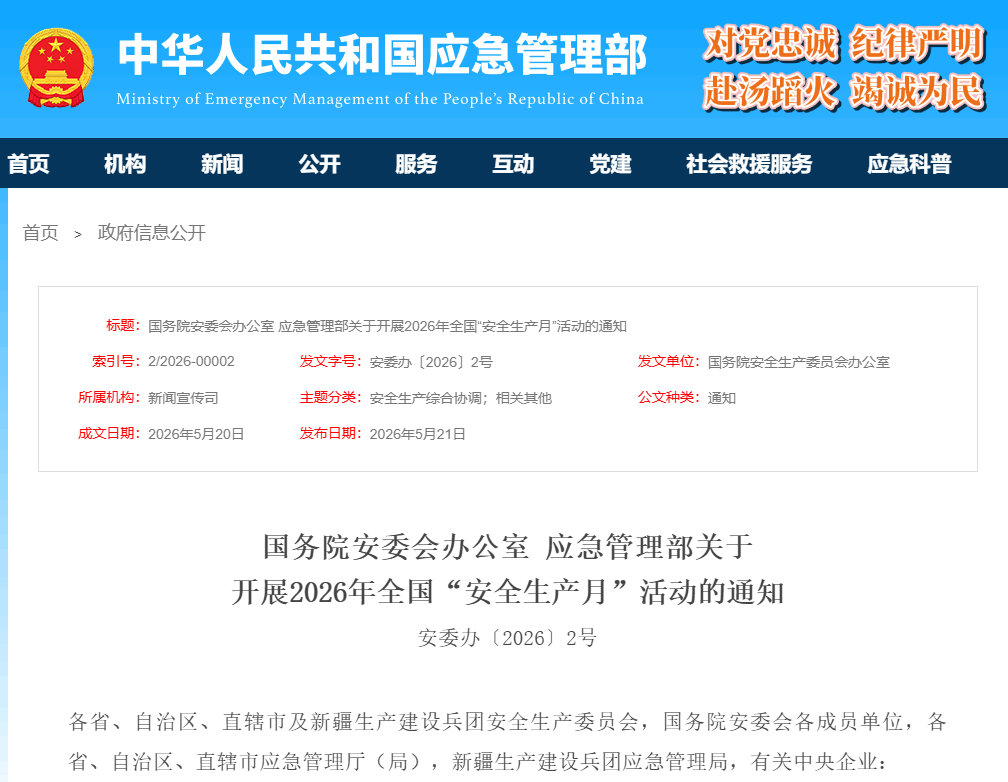Open the 互动 navigation item
Viewport: 1008px width, 782px height.
(x=514, y=164)
